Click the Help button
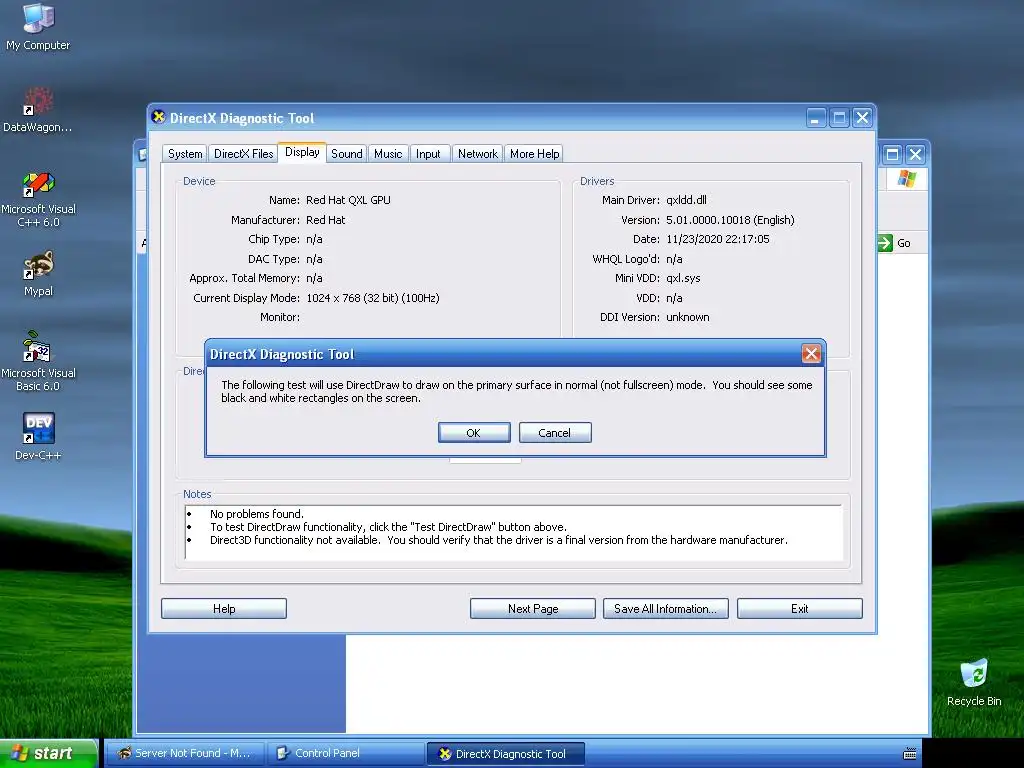 click(x=224, y=609)
